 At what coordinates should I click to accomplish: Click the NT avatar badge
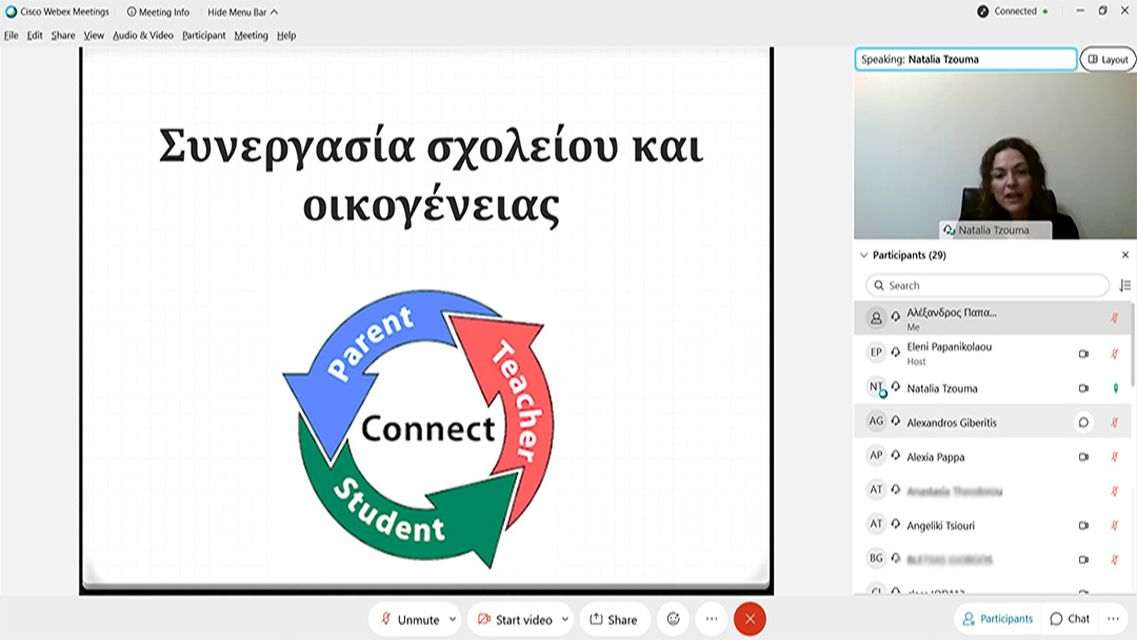coord(876,387)
